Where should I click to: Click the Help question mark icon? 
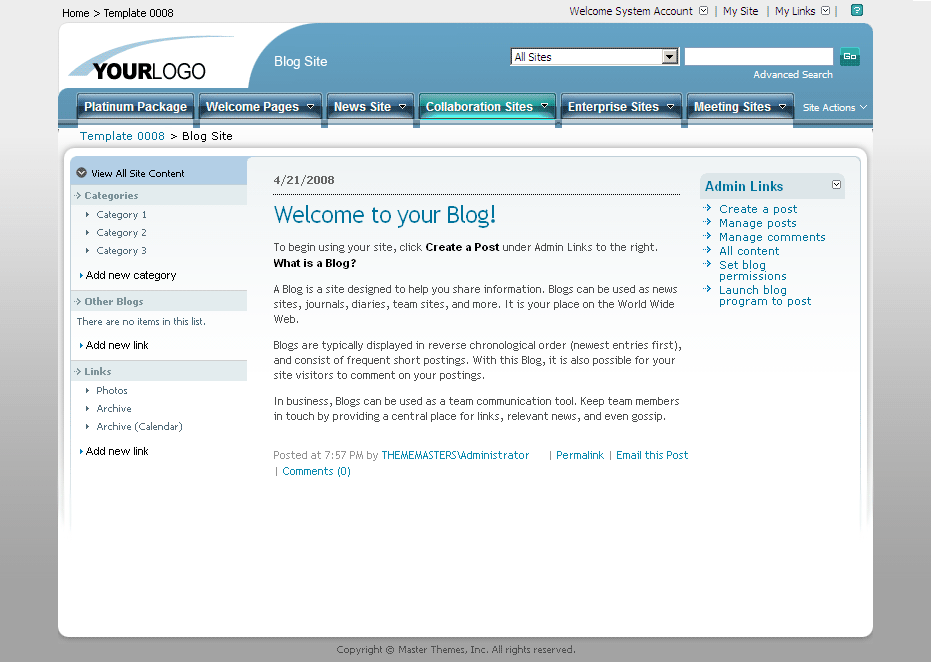coord(855,11)
